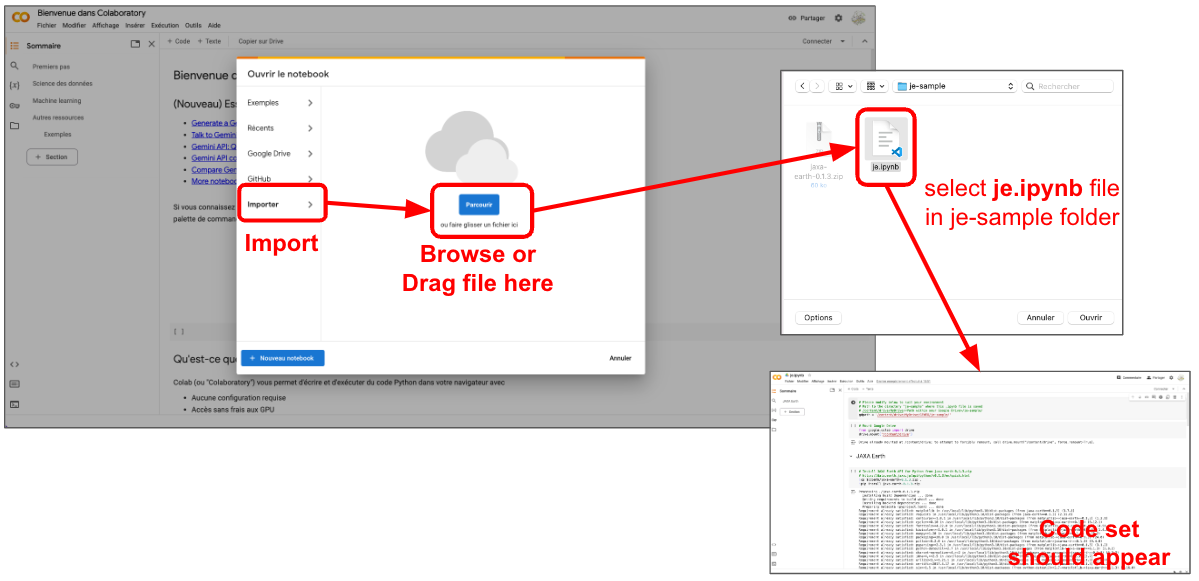The height and width of the screenshot is (581, 1199).
Task: Select Science des données in Sommaire
Action: (62, 83)
